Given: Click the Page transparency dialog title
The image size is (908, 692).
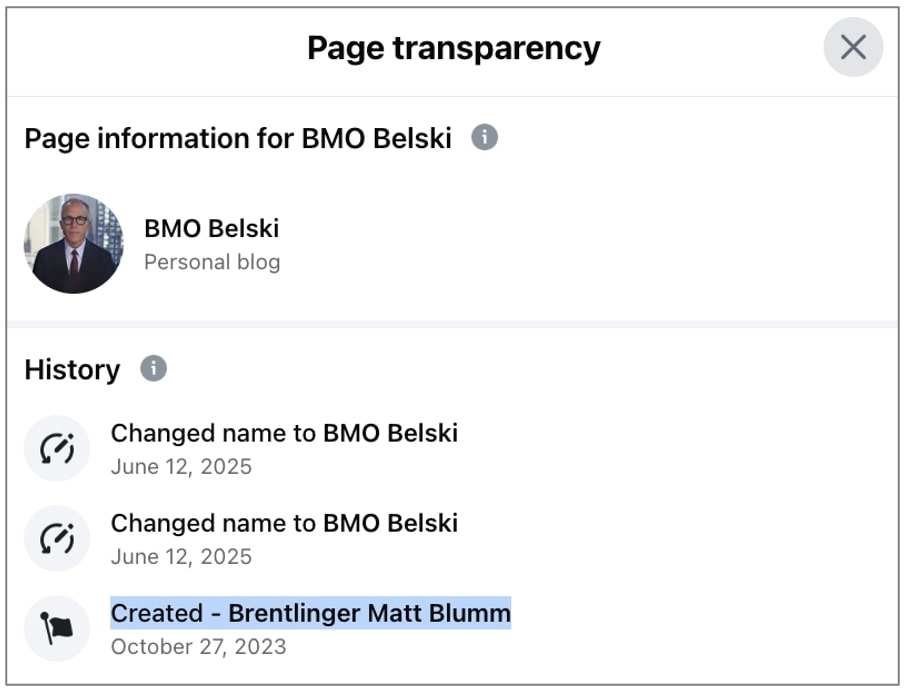Looking at the screenshot, I should click(454, 47).
